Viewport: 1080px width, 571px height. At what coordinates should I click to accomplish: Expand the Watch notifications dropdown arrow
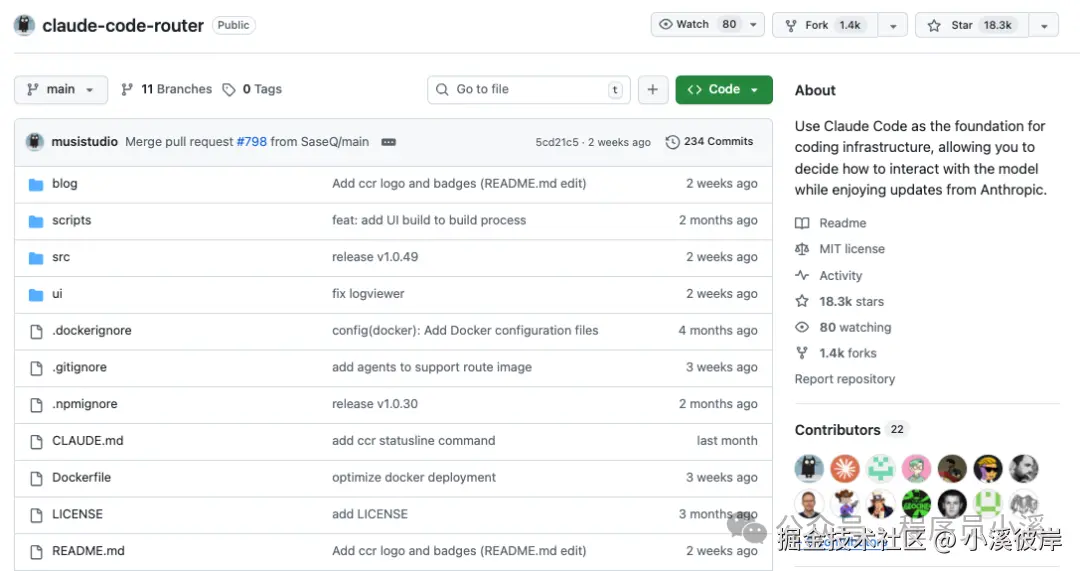(x=754, y=25)
